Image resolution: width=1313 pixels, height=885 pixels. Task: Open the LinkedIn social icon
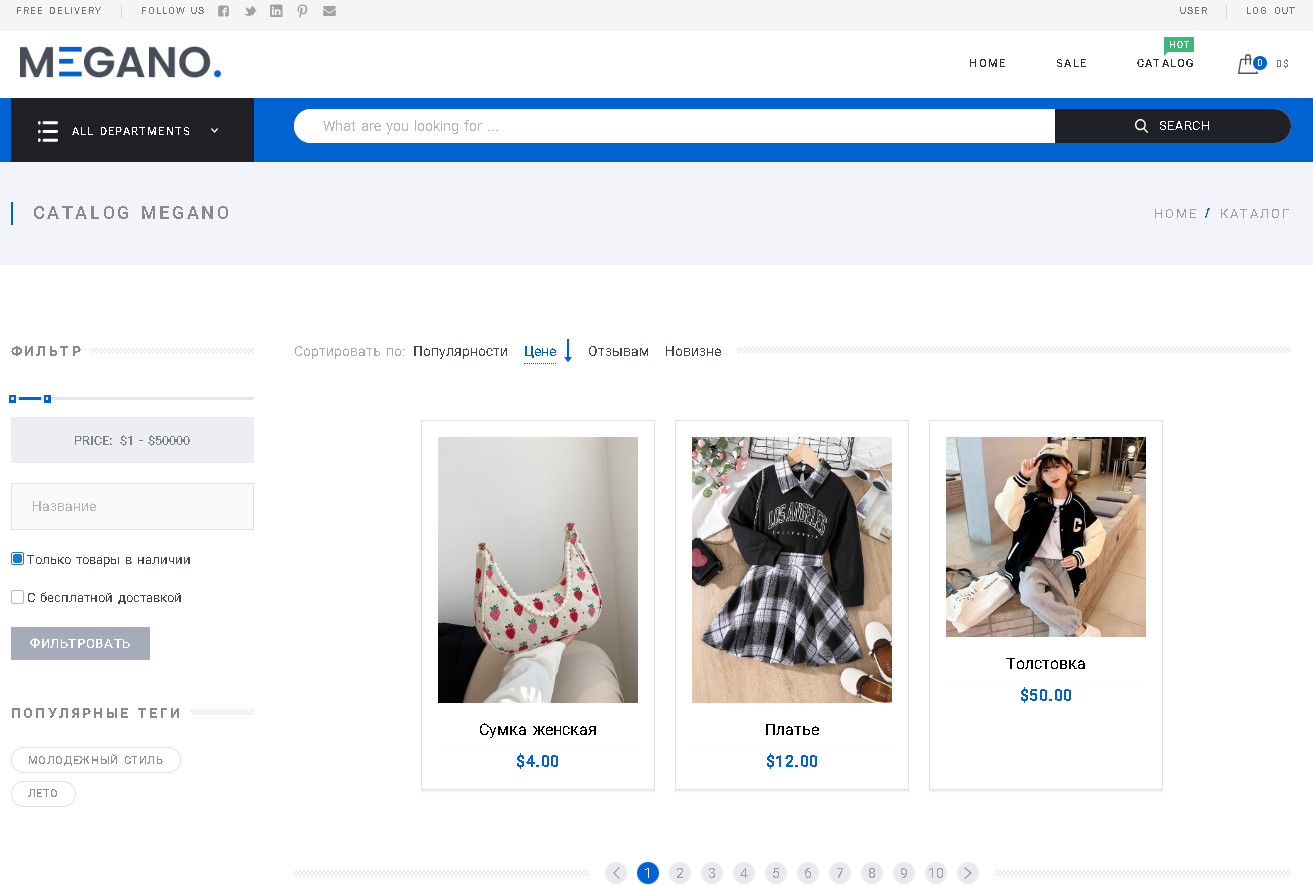pos(276,11)
